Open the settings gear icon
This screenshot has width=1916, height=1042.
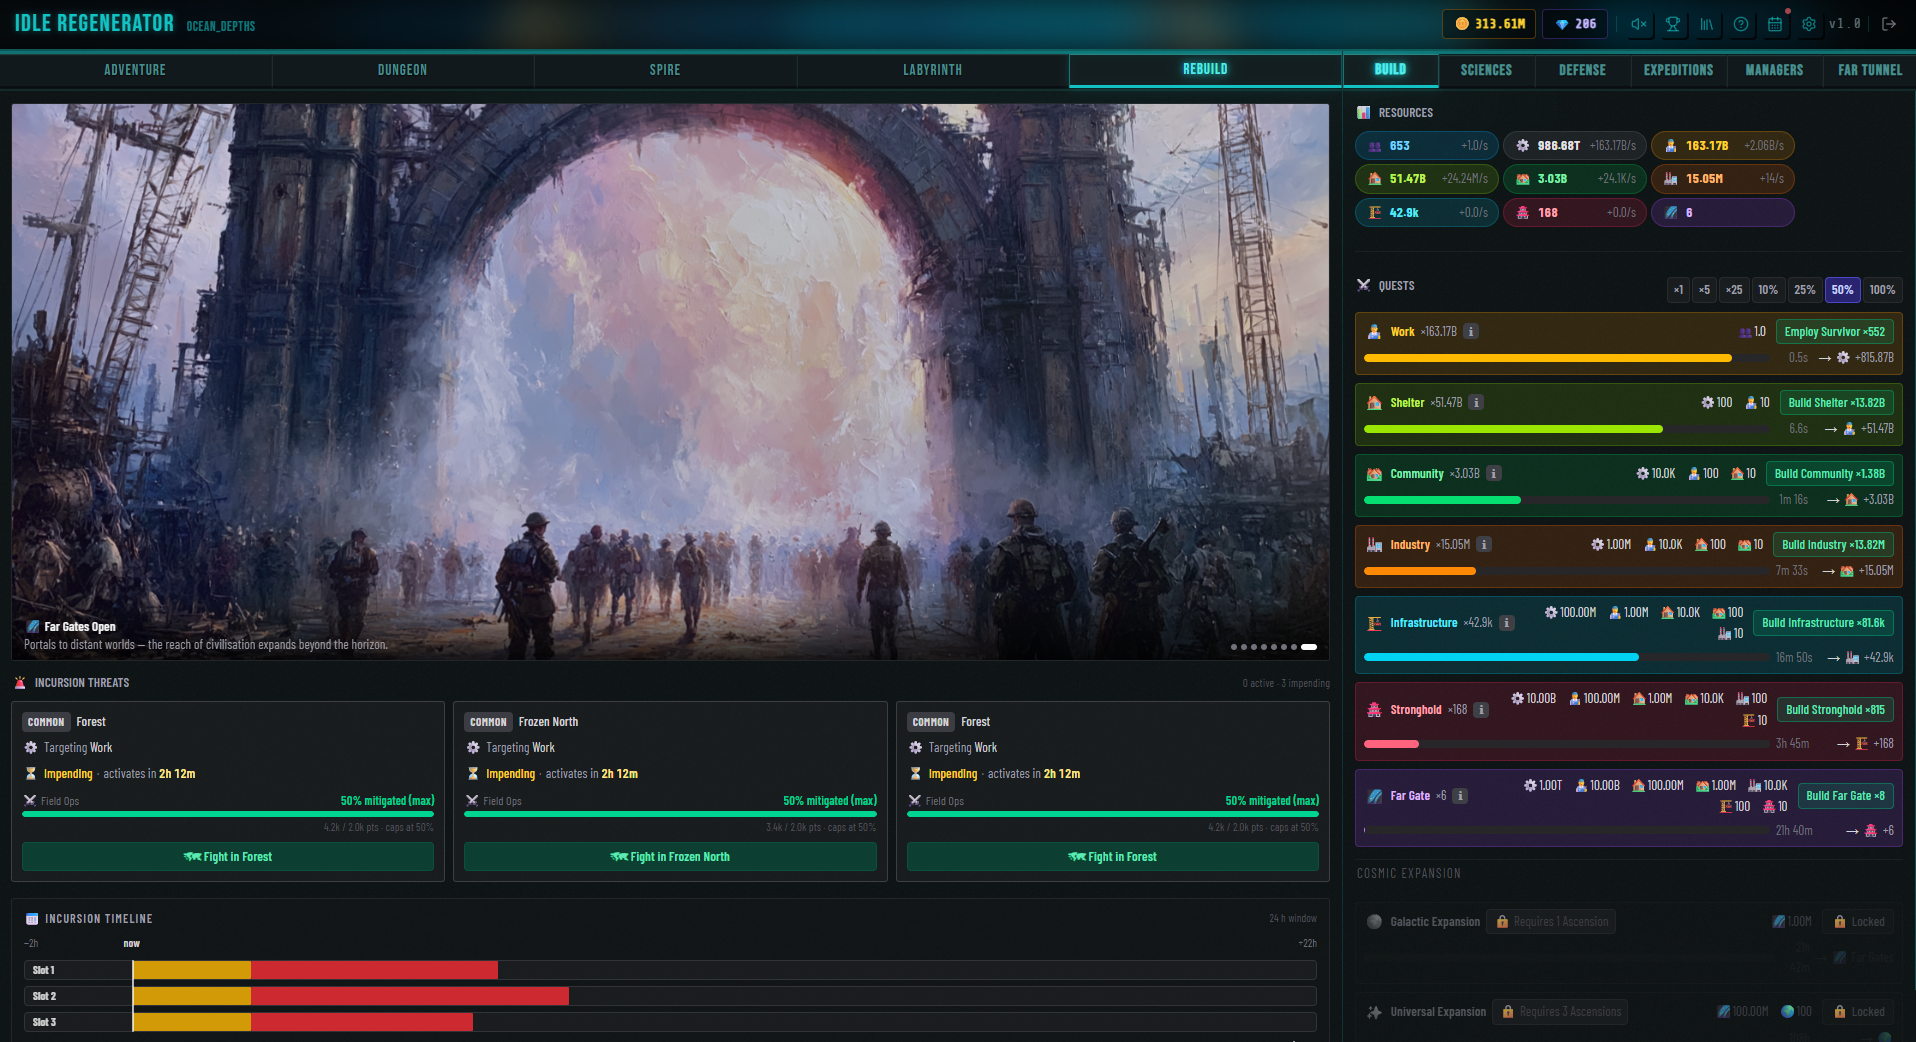click(x=1809, y=24)
